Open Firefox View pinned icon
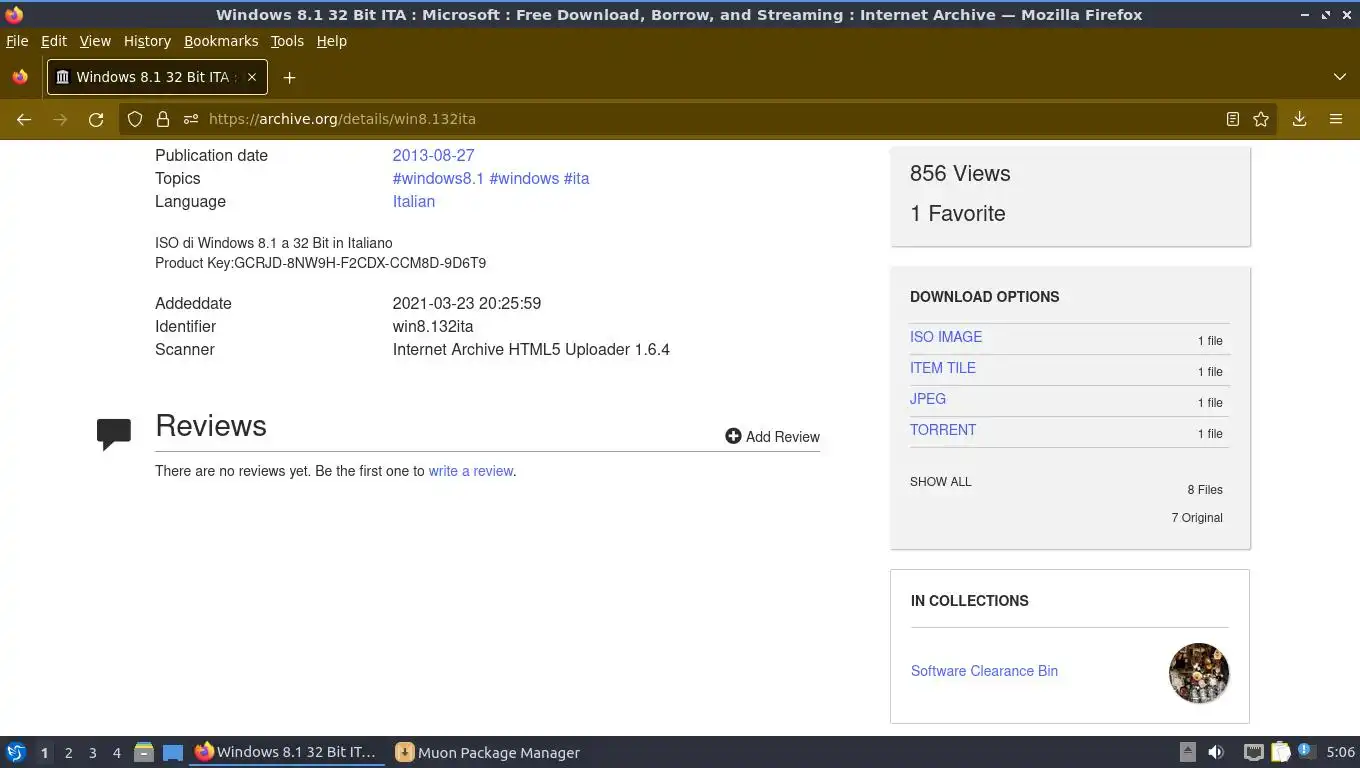 tap(20, 77)
